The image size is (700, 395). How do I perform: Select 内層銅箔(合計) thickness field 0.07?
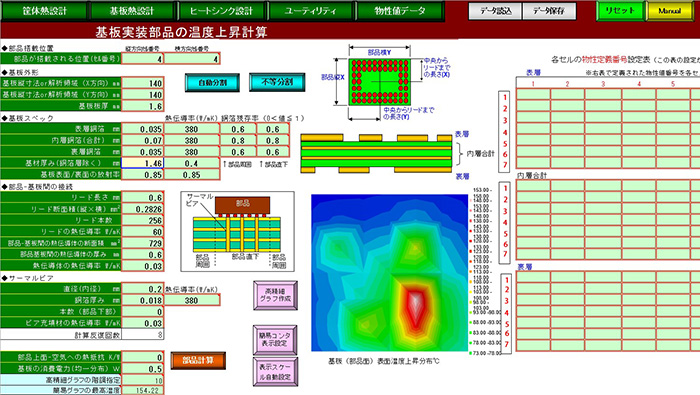tap(142, 141)
